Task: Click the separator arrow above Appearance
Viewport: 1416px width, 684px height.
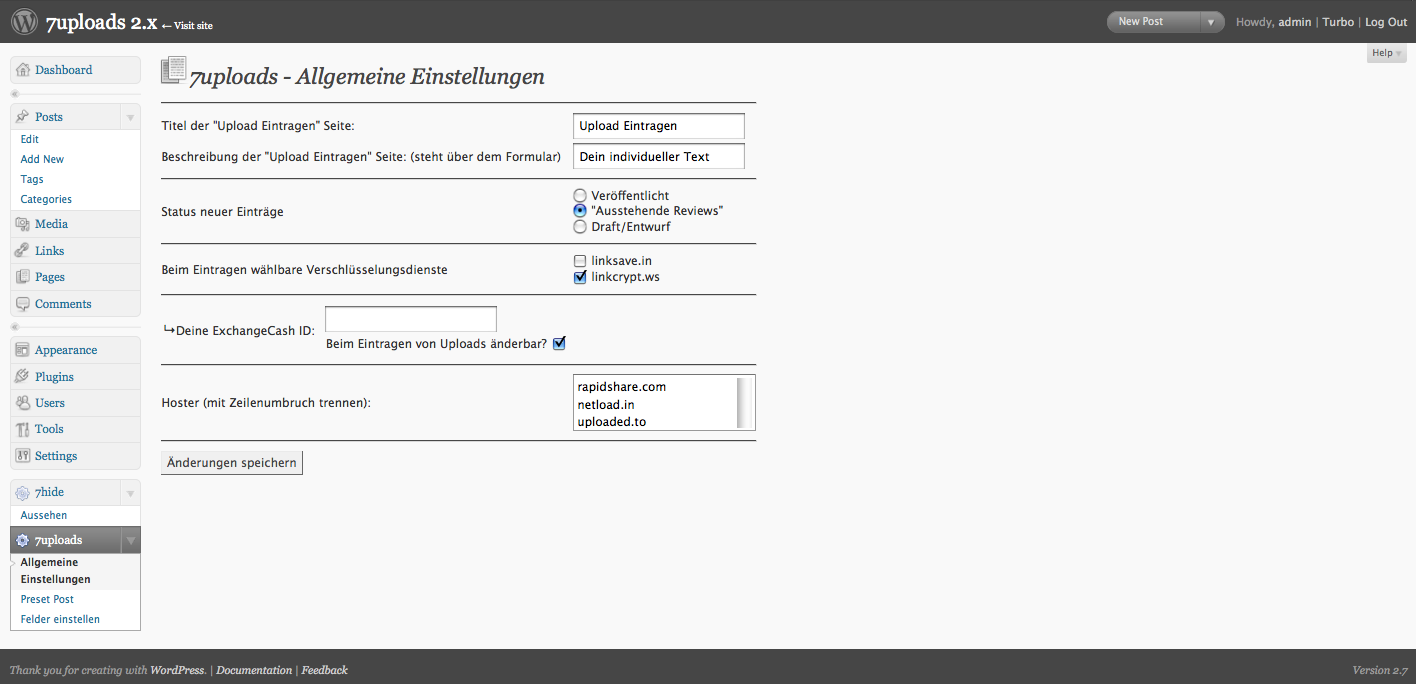Action: [14, 327]
